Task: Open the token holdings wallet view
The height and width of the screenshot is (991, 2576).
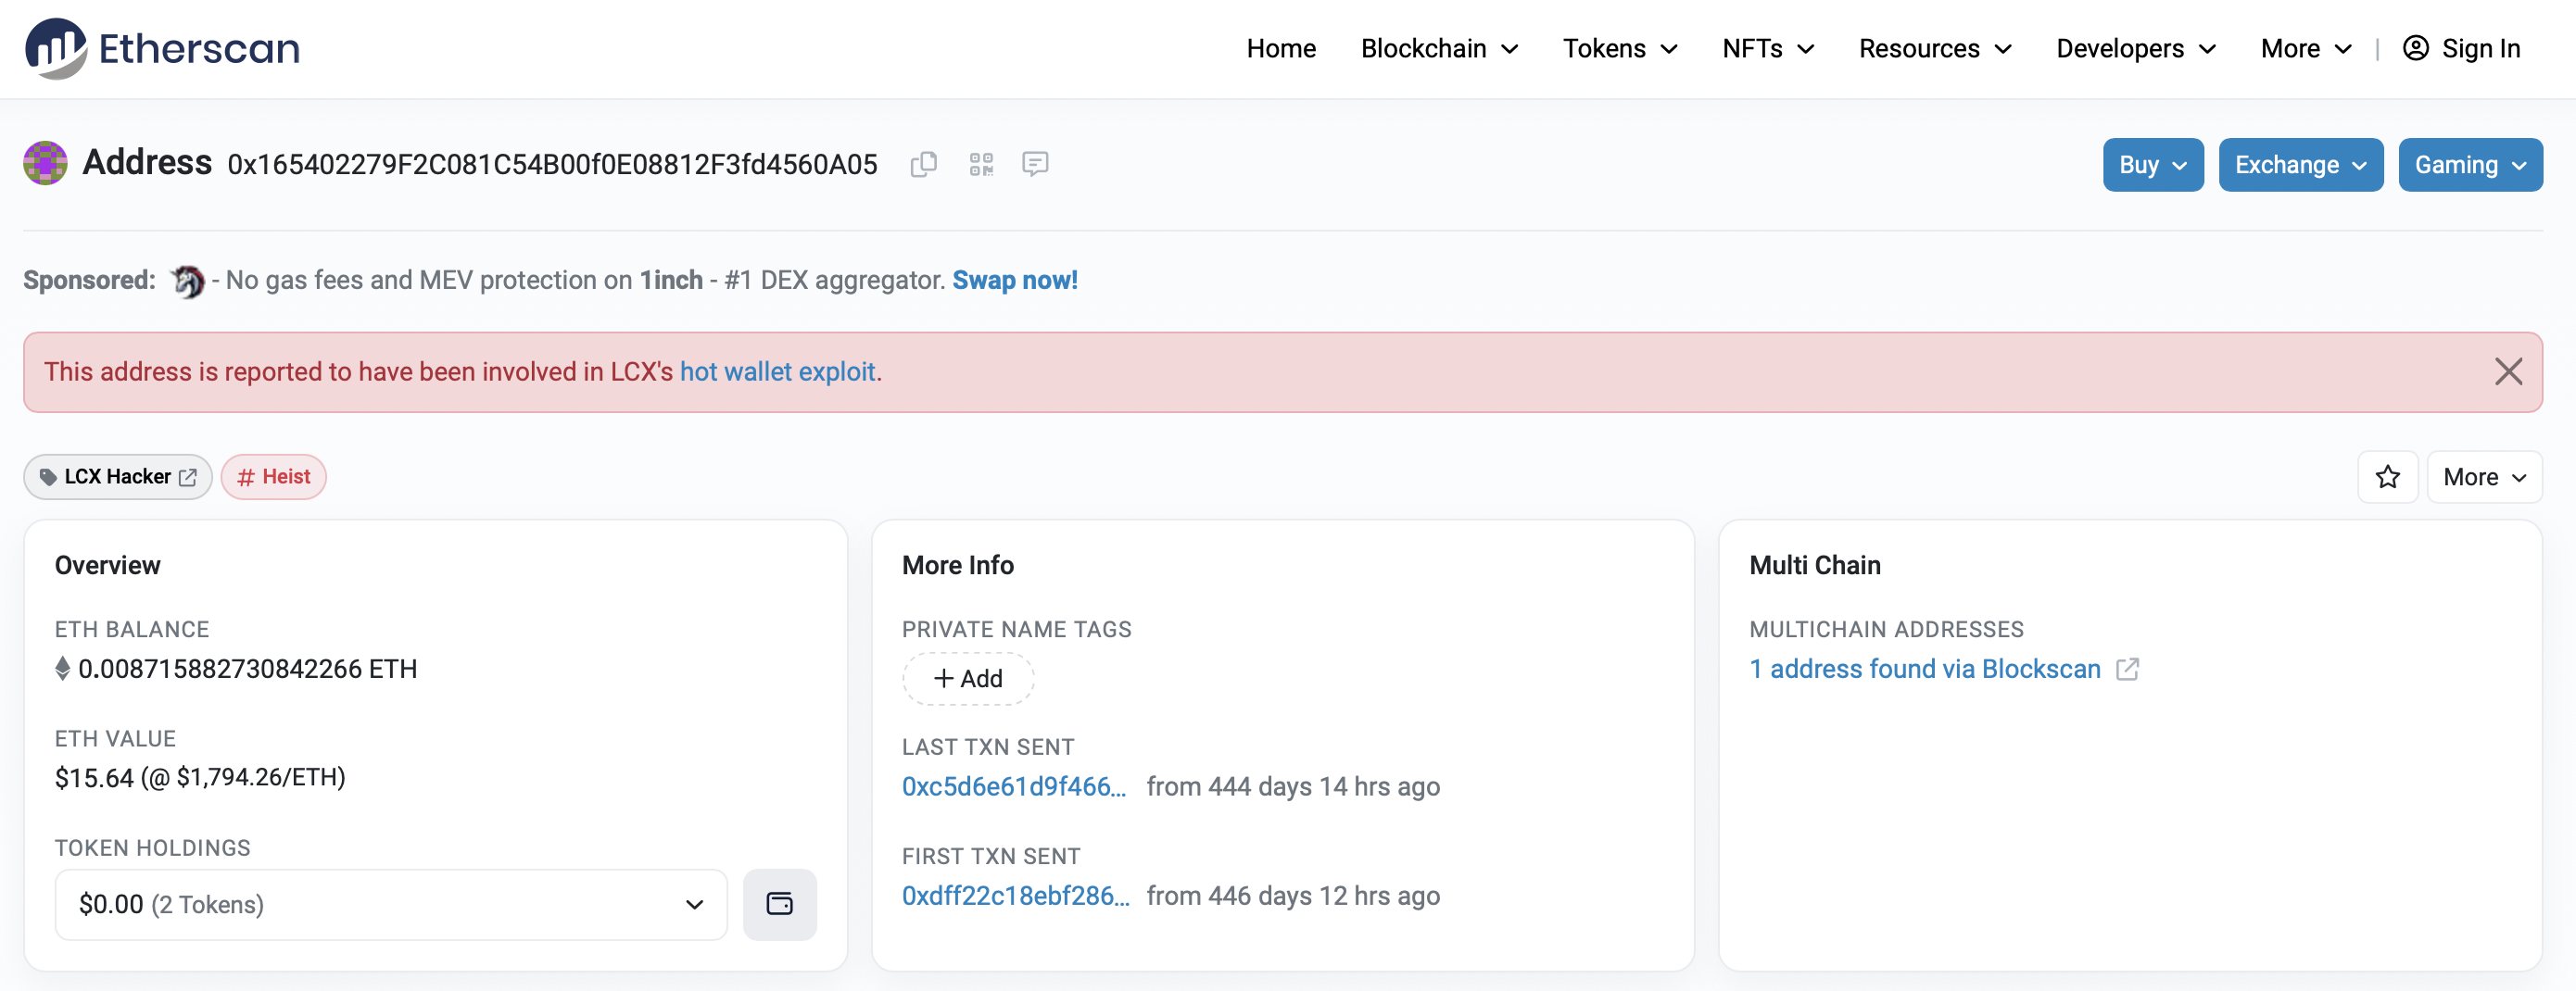Action: (x=779, y=904)
